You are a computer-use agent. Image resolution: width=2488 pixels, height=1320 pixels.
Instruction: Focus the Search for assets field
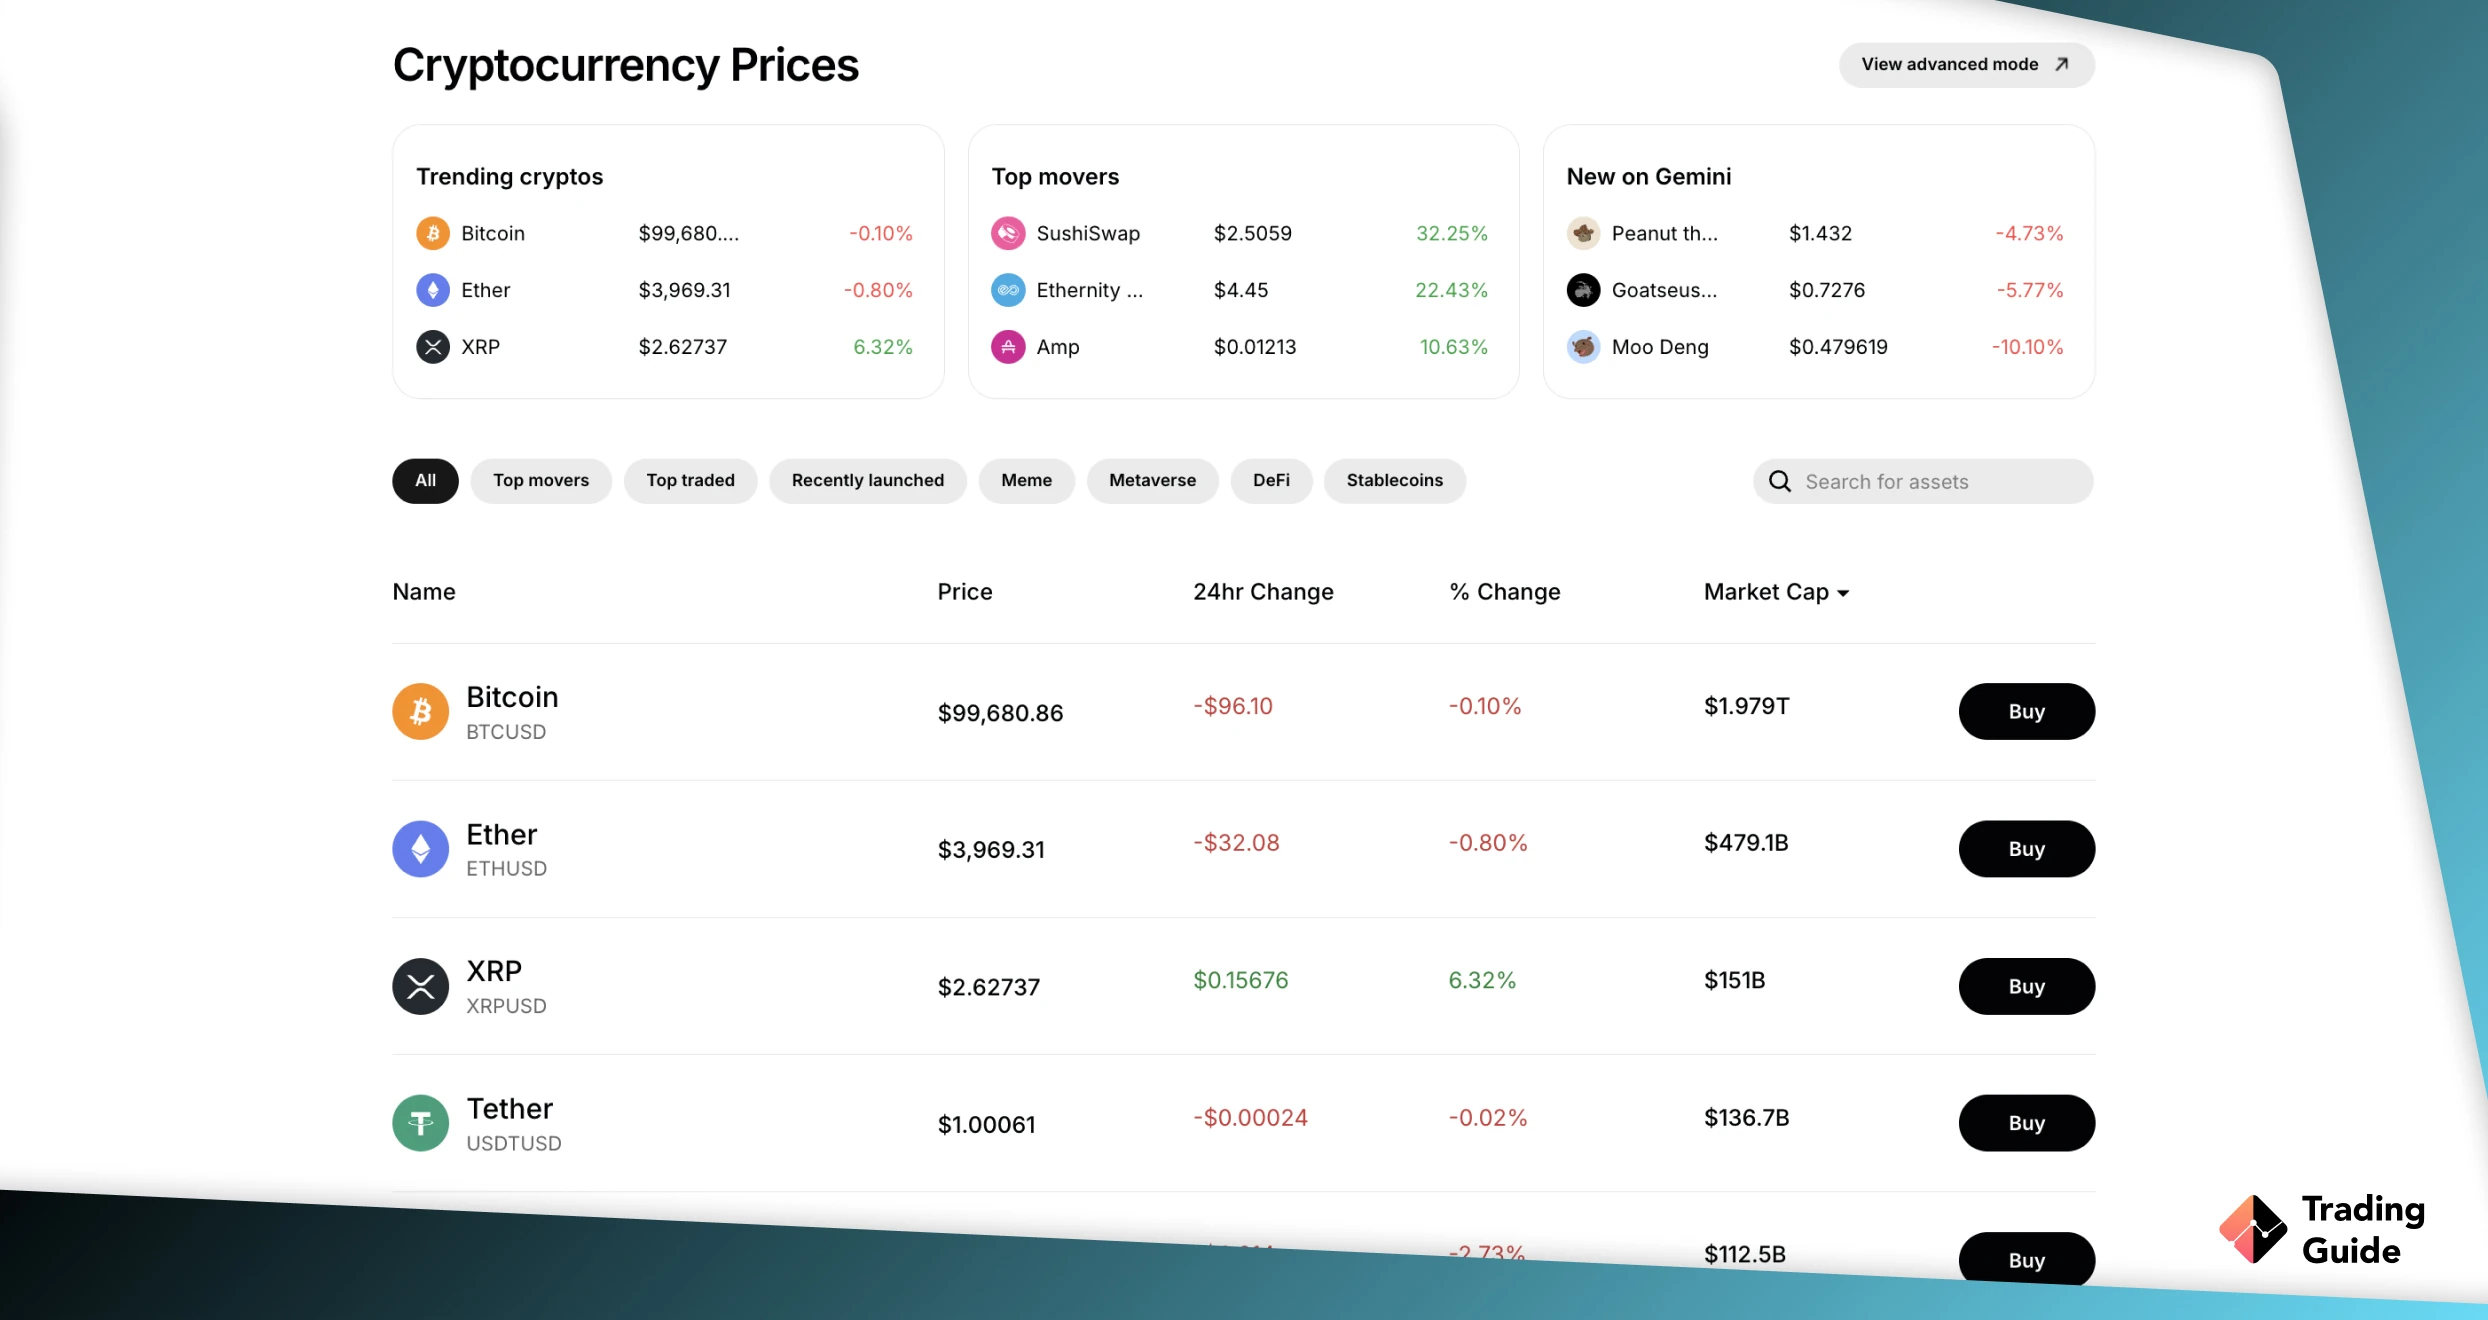1923,482
